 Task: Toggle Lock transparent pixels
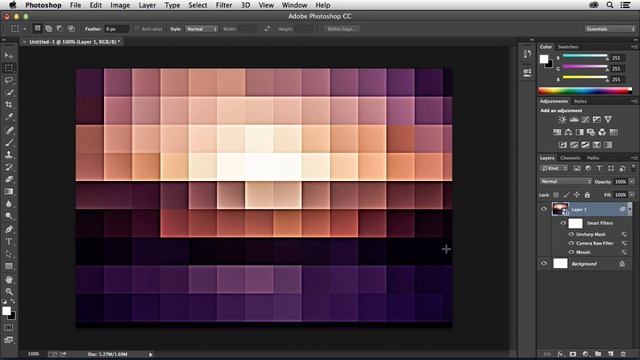556,195
